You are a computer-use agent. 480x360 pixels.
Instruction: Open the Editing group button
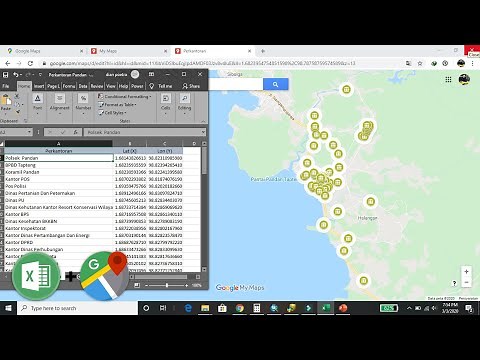(184, 103)
